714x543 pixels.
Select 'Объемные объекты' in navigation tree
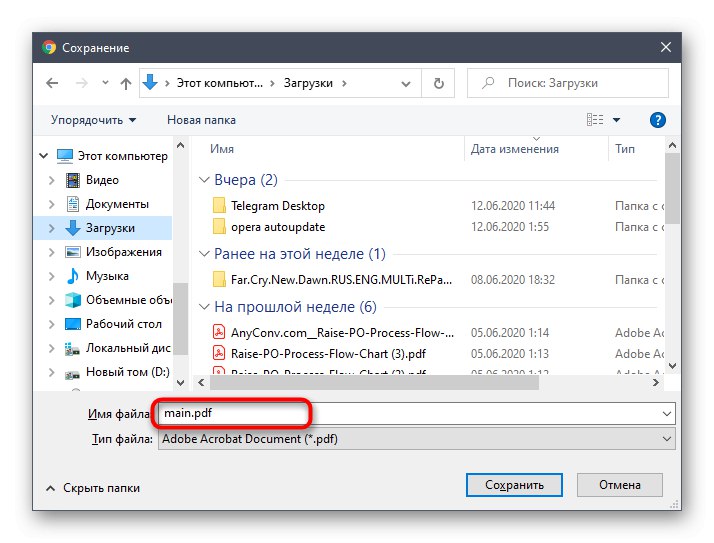click(128, 300)
